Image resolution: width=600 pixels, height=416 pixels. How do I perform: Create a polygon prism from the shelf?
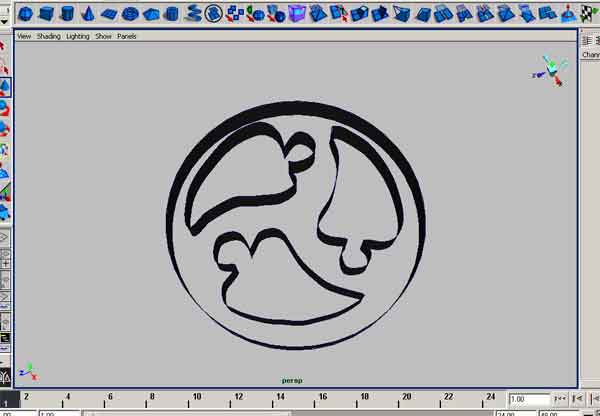(151, 14)
